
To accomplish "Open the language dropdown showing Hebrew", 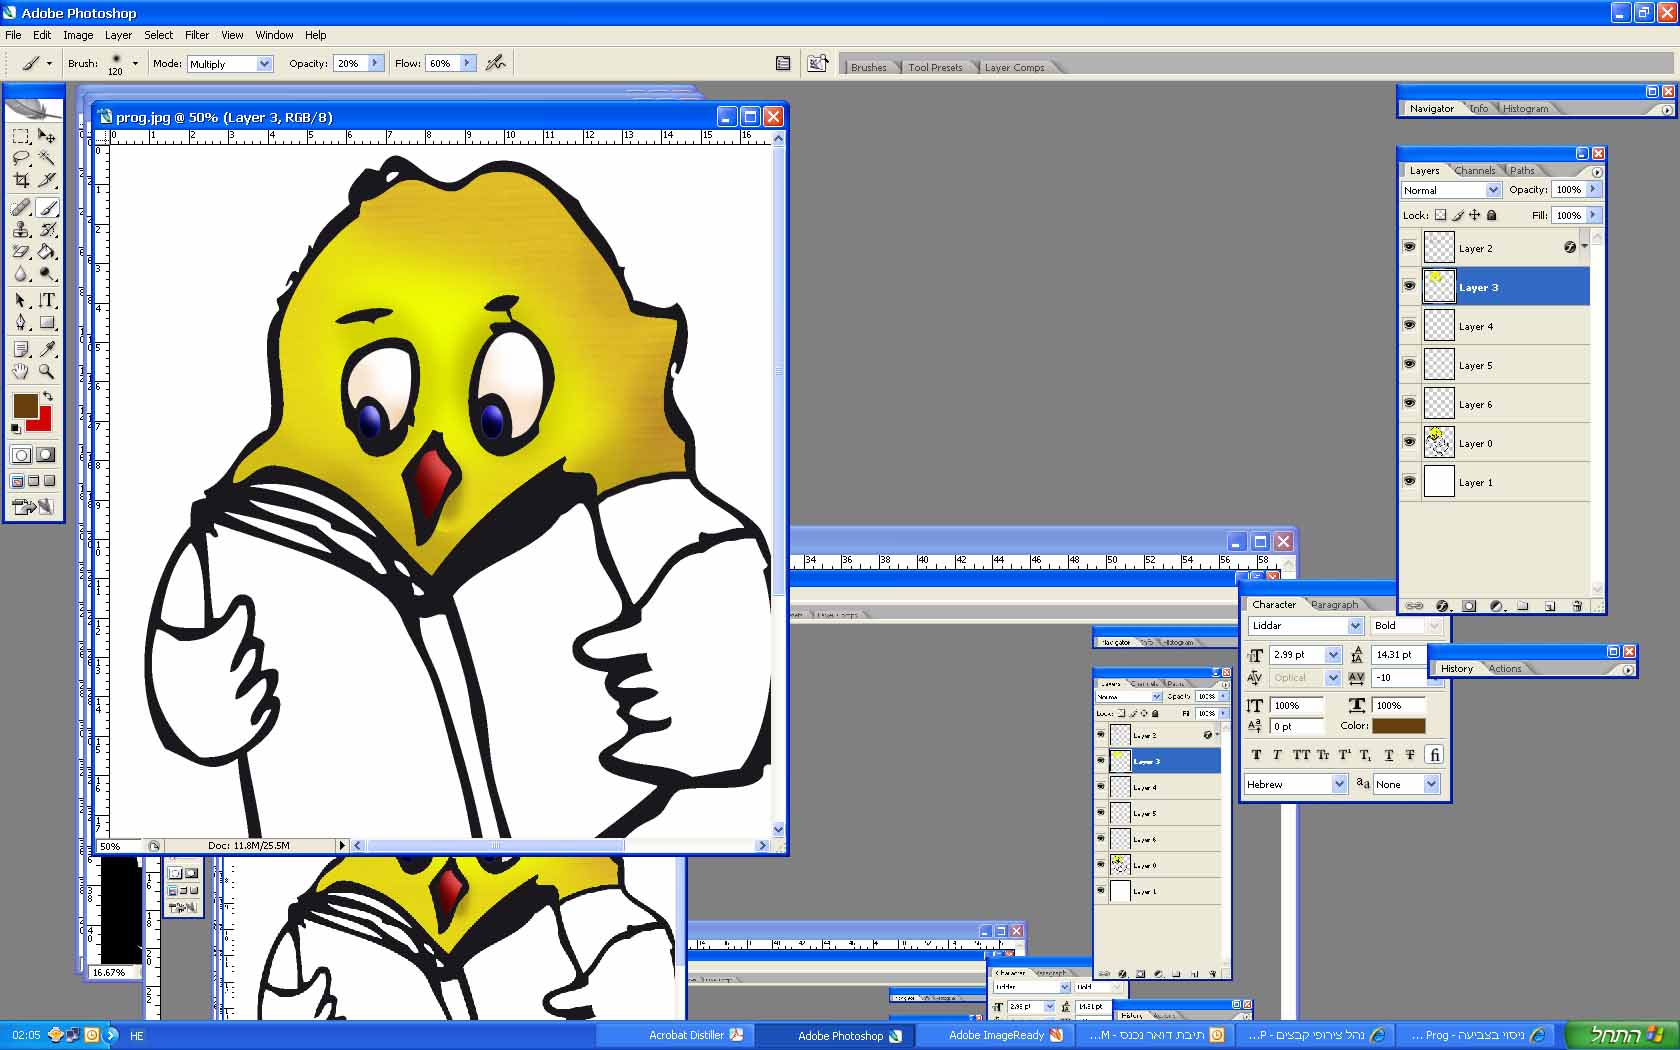I will (1296, 784).
